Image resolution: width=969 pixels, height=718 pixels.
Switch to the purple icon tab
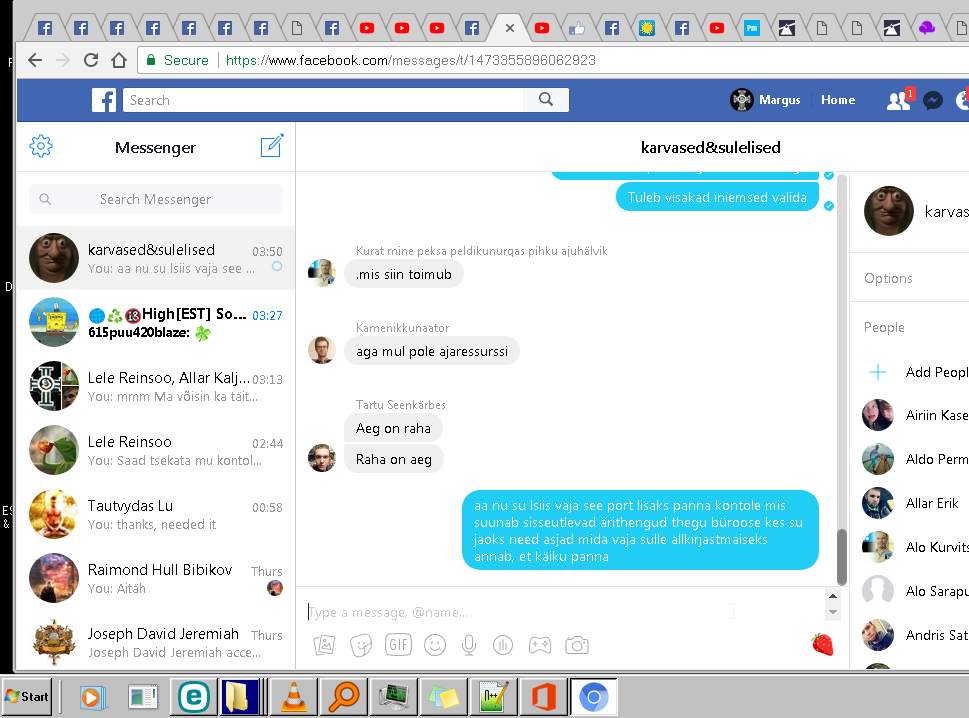(x=926, y=28)
